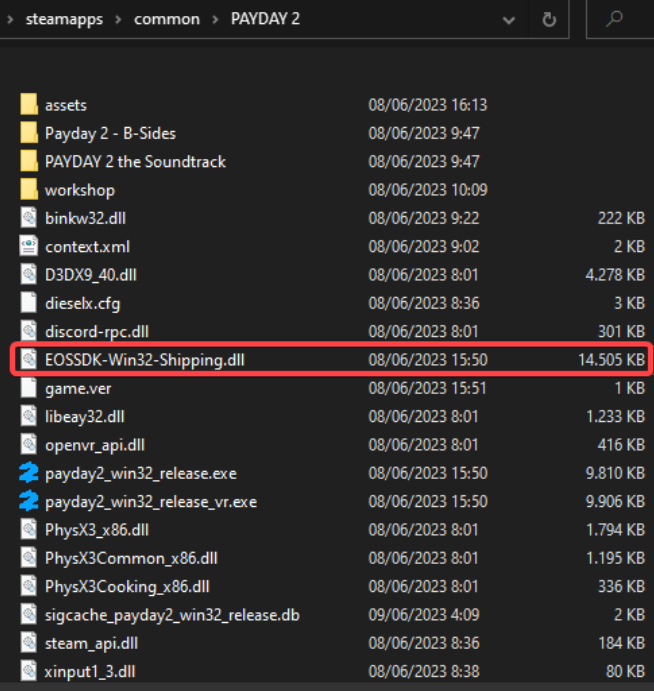Select the xinput1_3.dll filename
The image size is (654, 691).
click(x=90, y=672)
